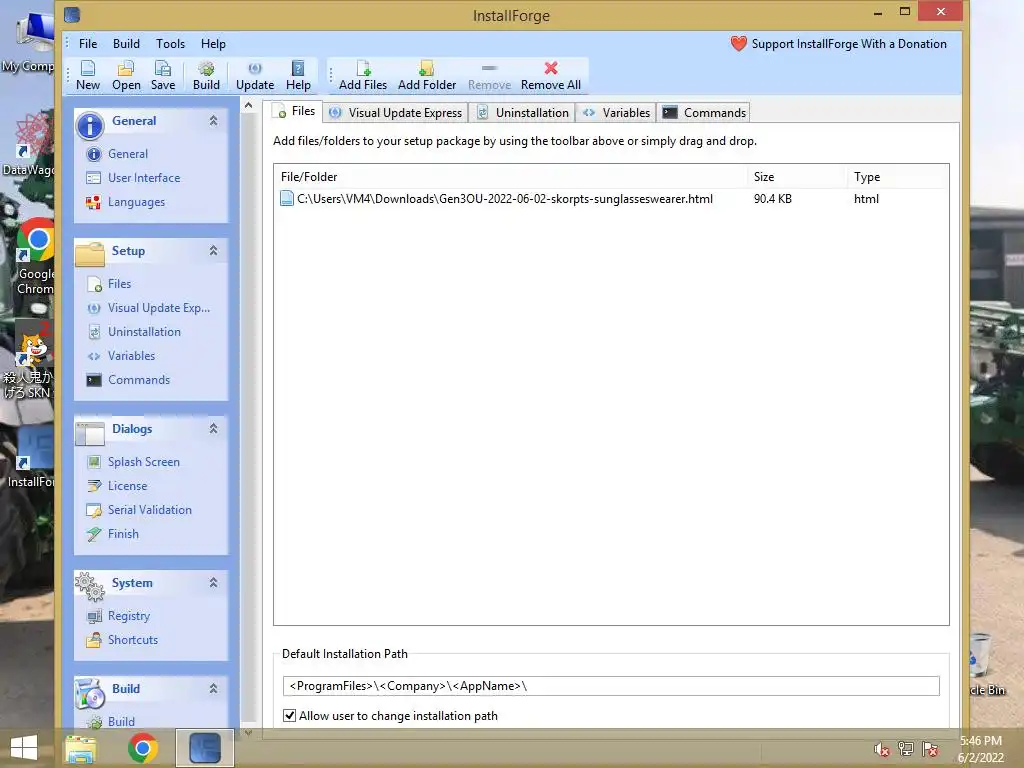Collapse the Build sidebar group
The height and width of the screenshot is (768, 1024).
(x=214, y=688)
